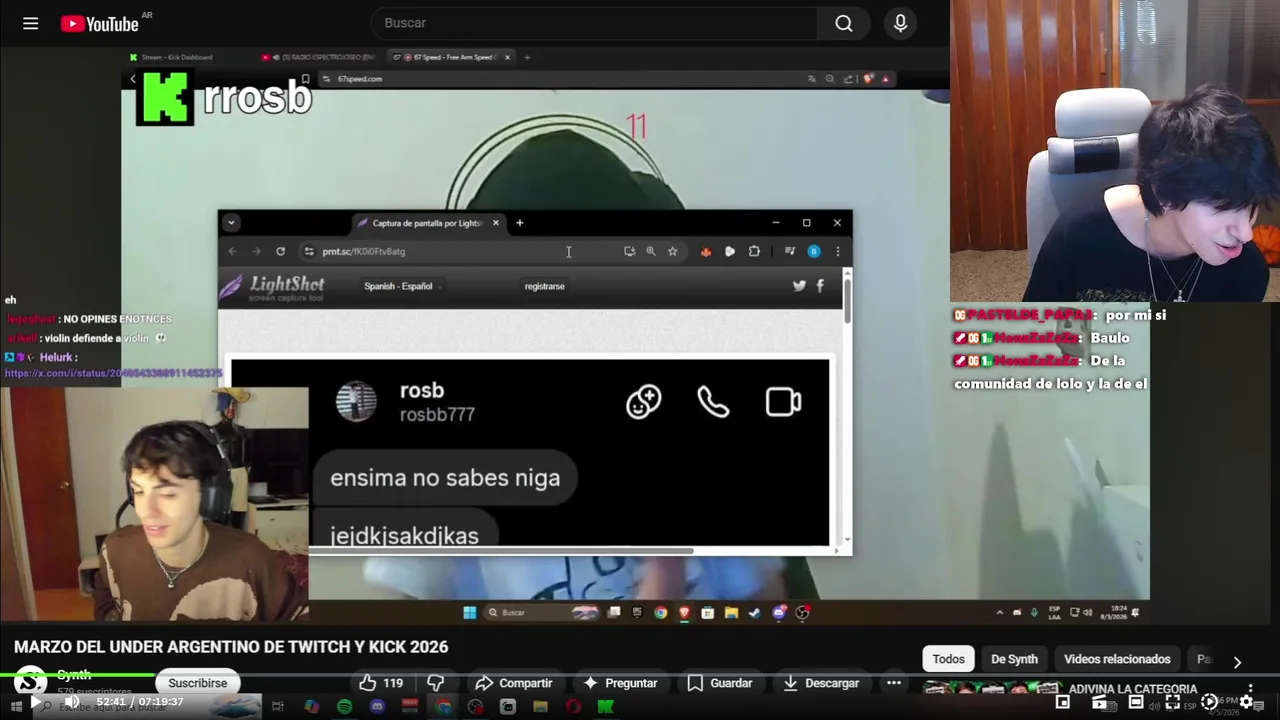Click the LightShot logo
Viewport: 1280px width, 720px height.
point(274,288)
